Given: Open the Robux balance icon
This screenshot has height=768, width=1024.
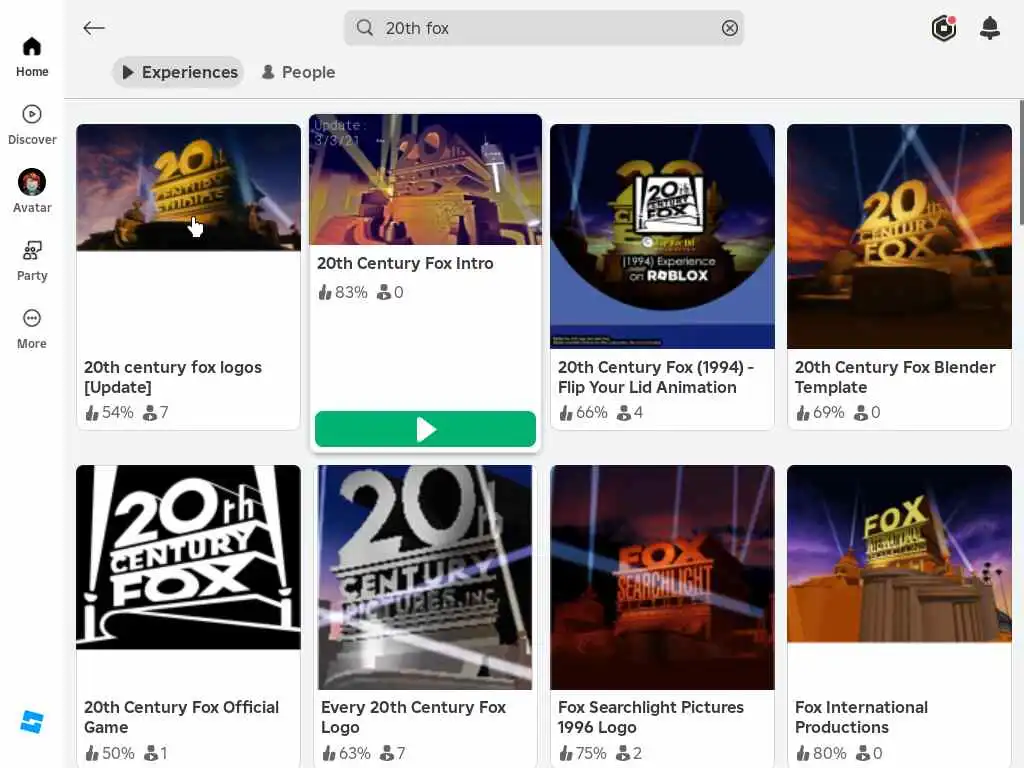Looking at the screenshot, I should click(944, 28).
